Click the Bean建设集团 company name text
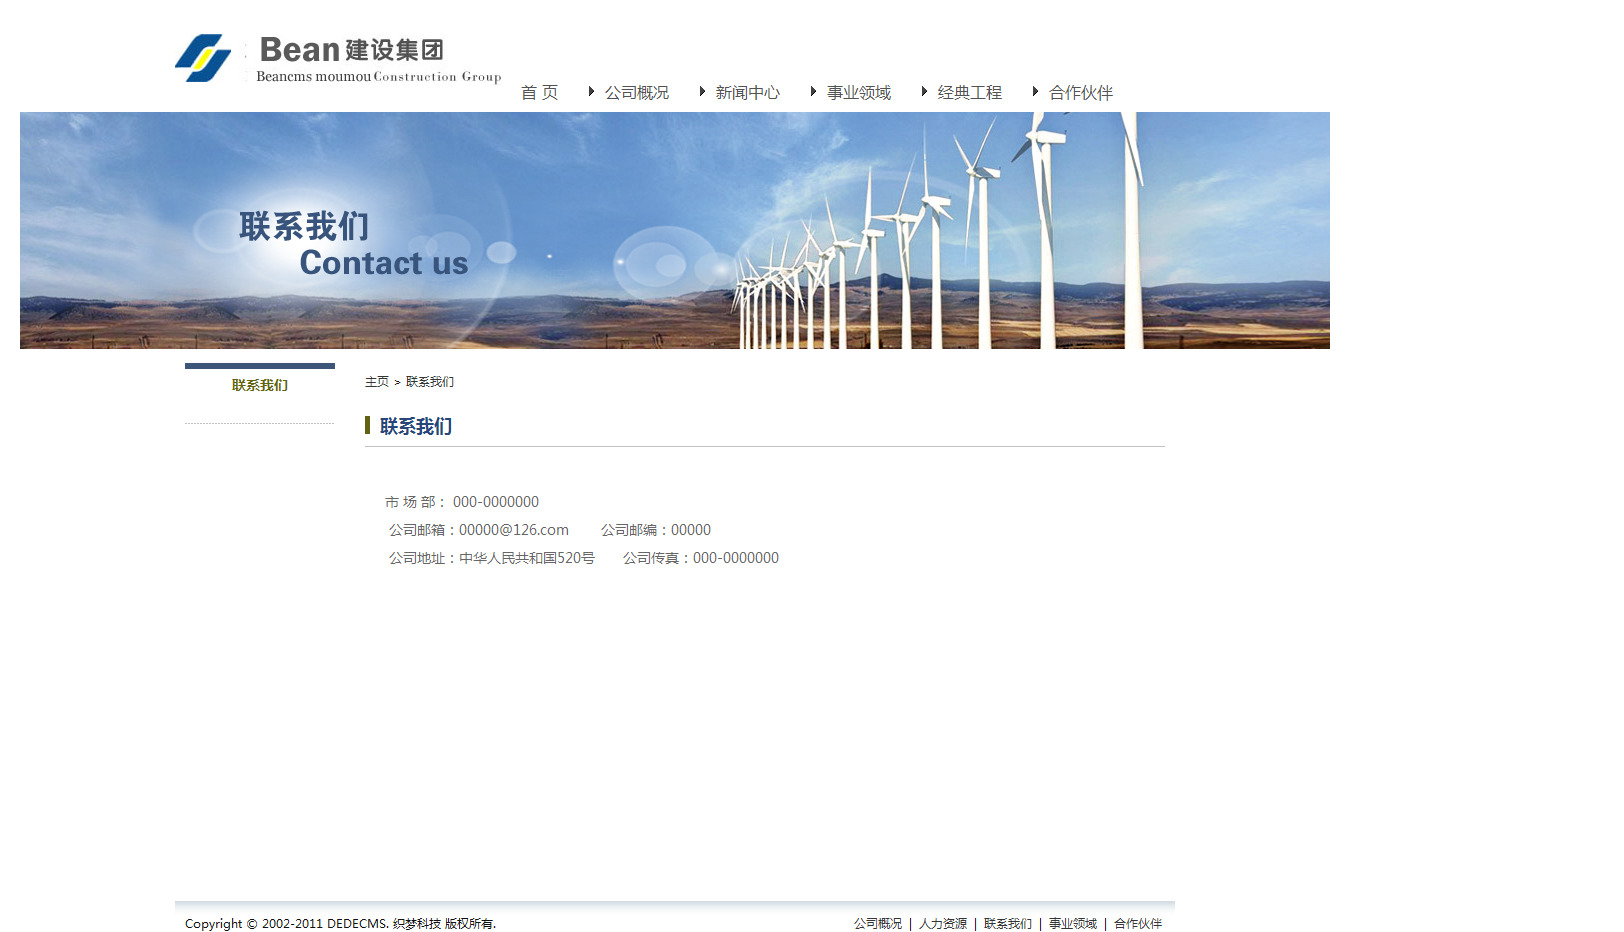The width and height of the screenshot is (1624, 932). click(x=351, y=50)
